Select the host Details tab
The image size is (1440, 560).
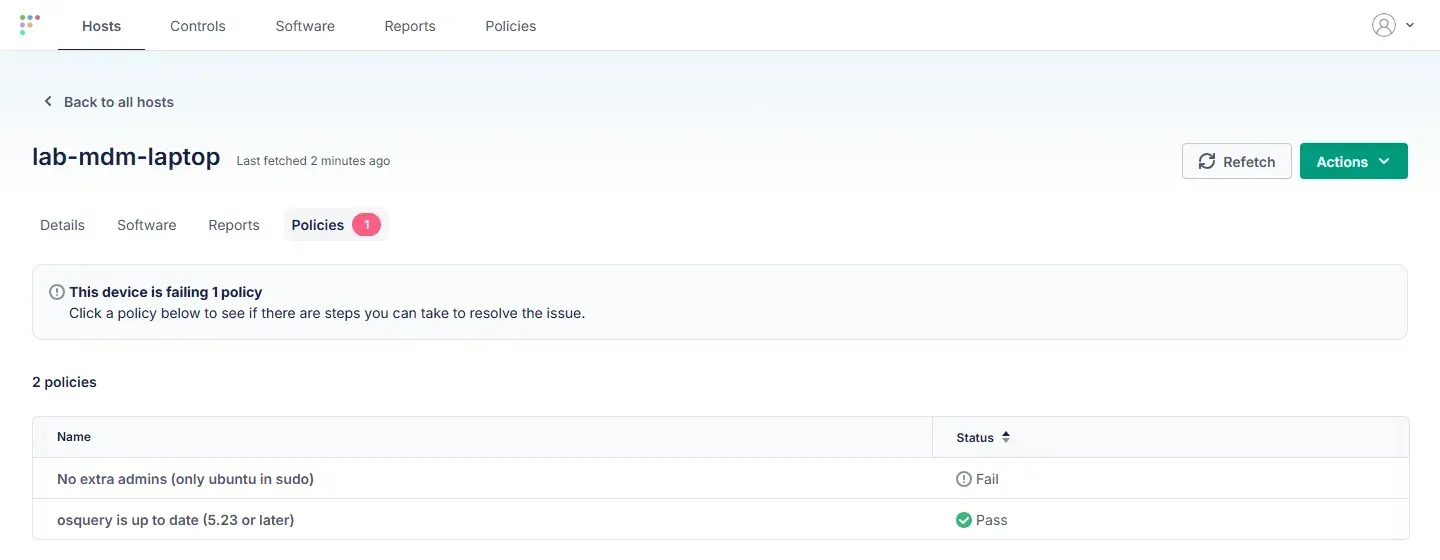[62, 225]
